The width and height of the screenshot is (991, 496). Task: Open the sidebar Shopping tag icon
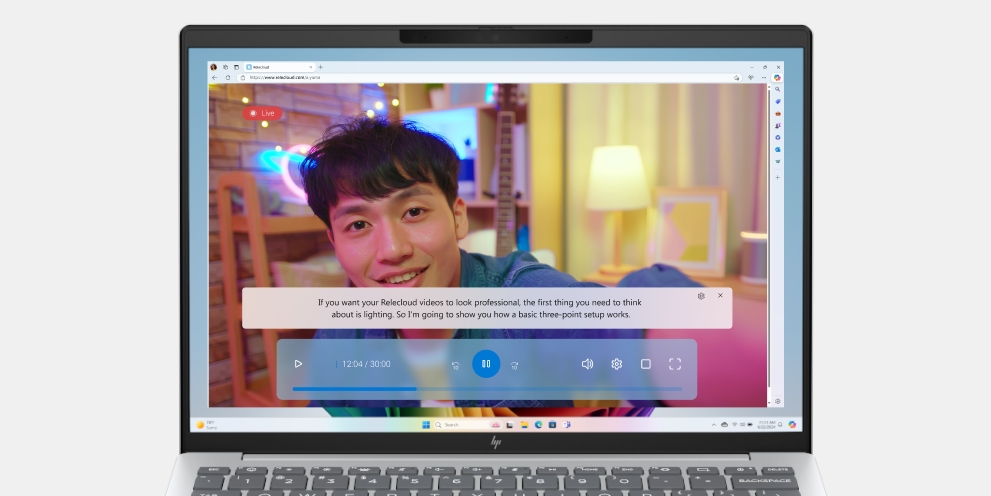(x=777, y=102)
